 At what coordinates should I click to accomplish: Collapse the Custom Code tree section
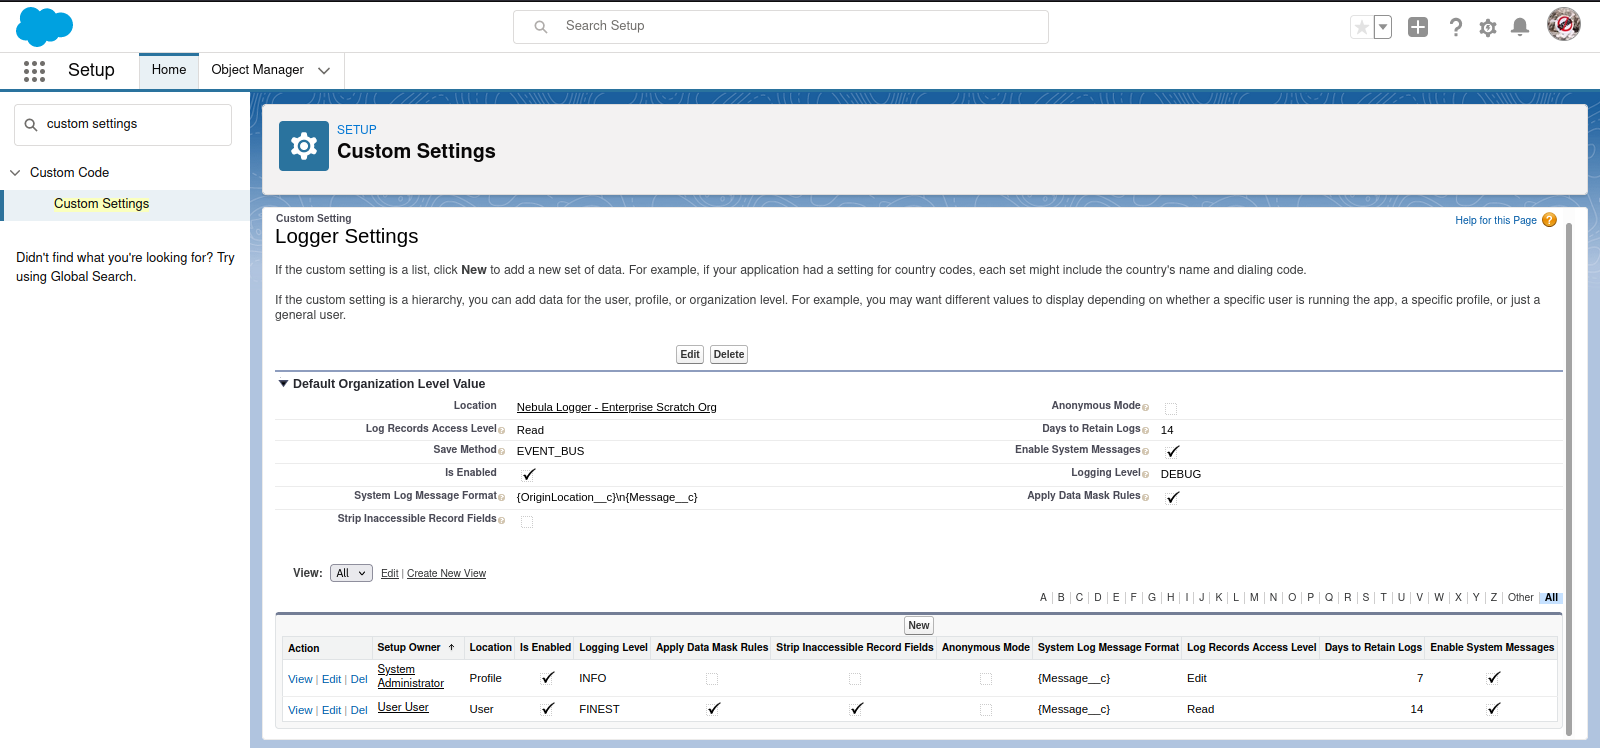[15, 173]
